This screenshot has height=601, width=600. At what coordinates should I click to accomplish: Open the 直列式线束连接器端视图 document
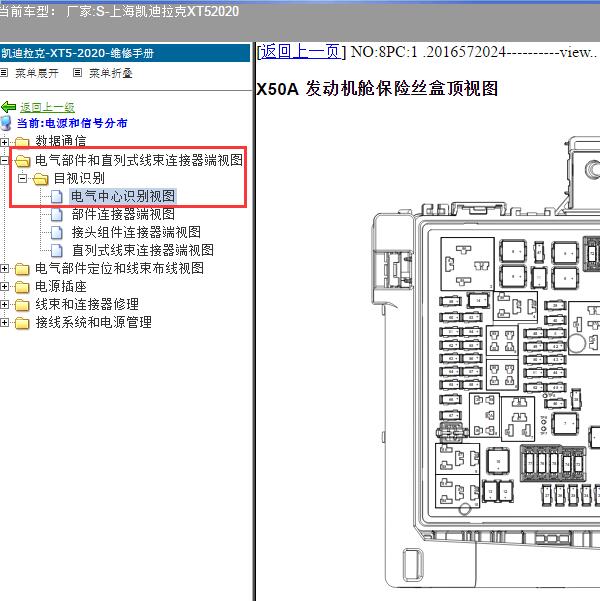(143, 250)
